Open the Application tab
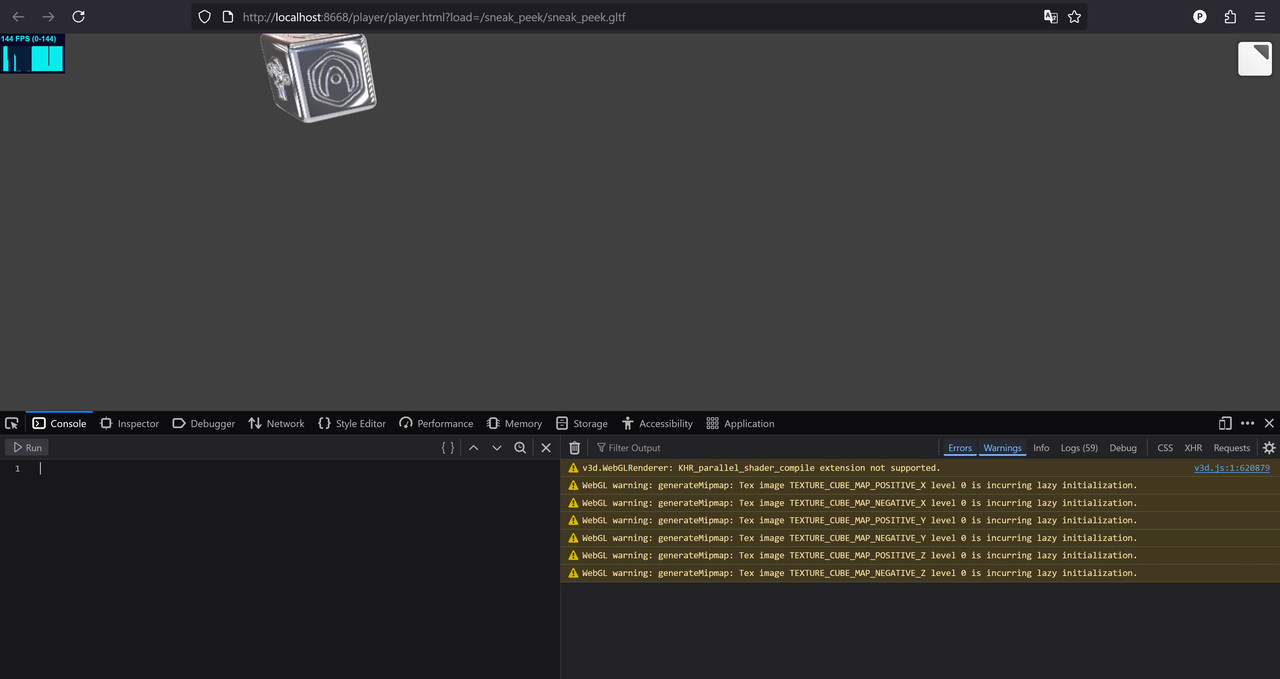This screenshot has width=1280, height=679. (x=740, y=423)
